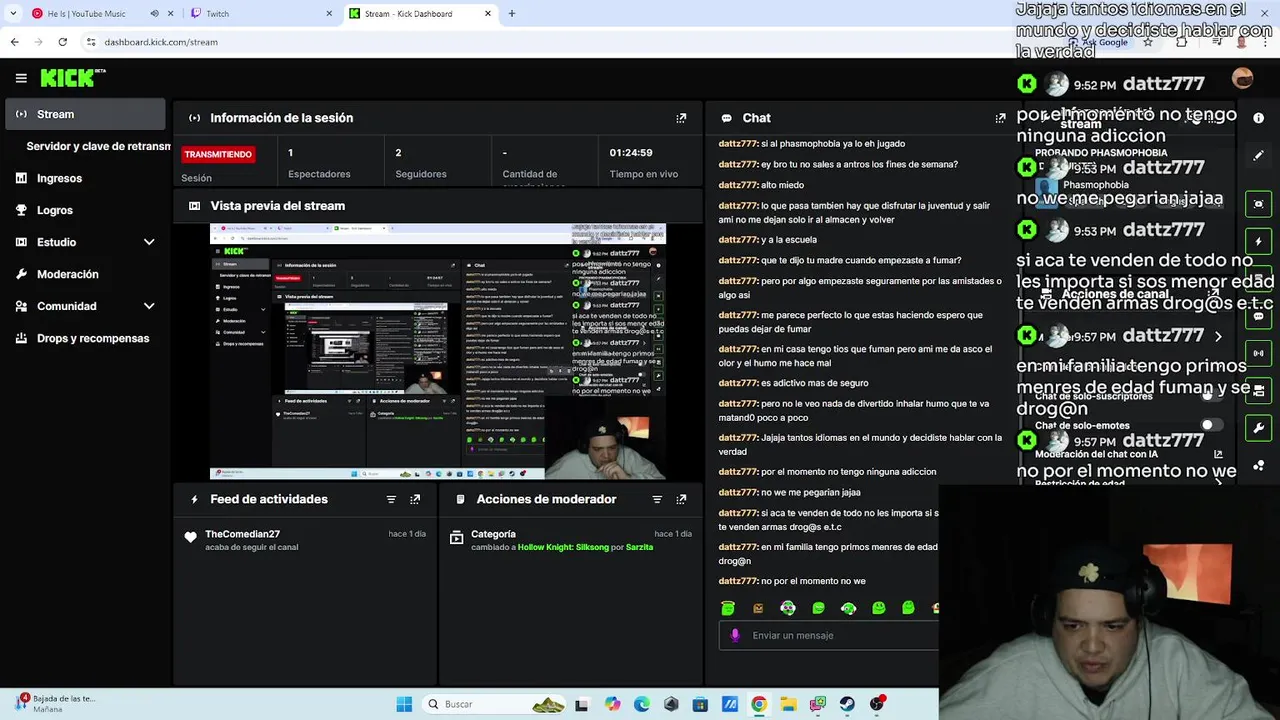Expand the Estudio sidebar section

click(x=149, y=242)
